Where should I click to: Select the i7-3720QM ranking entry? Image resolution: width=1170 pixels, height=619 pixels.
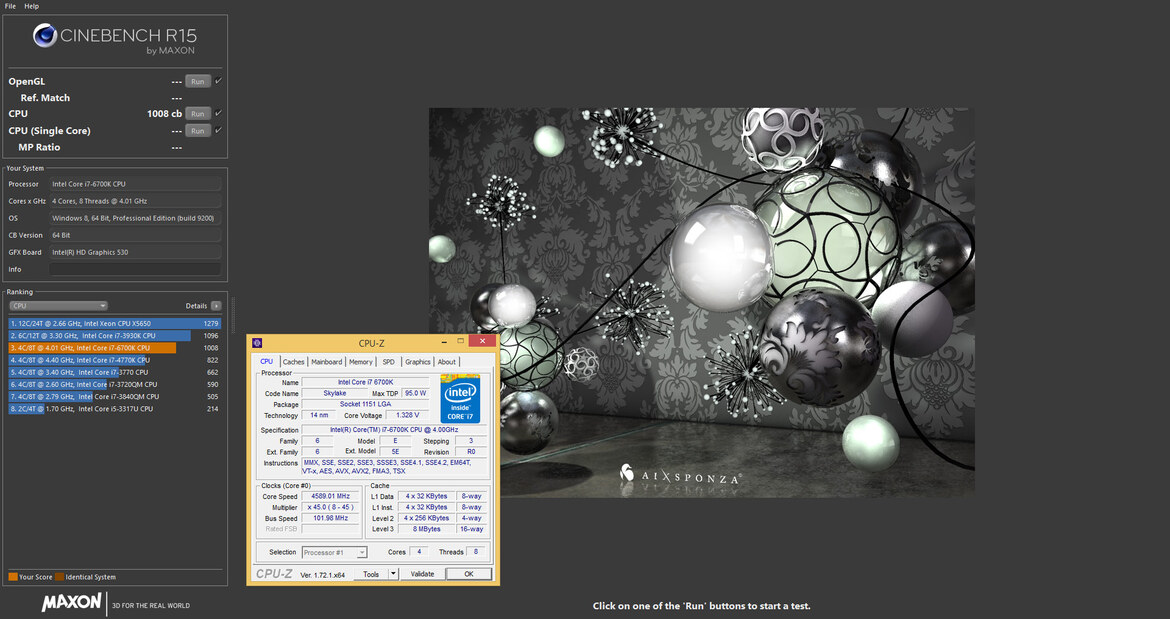[115, 384]
